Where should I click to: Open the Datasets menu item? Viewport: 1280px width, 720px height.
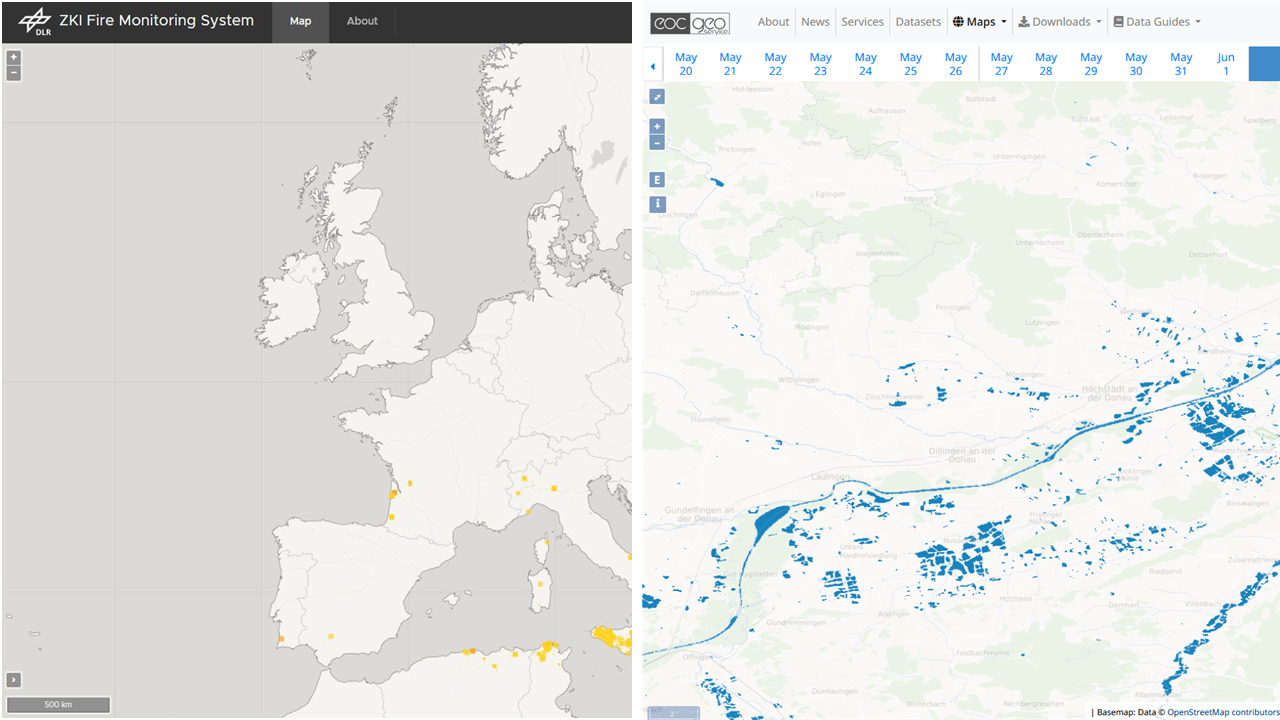tap(918, 22)
